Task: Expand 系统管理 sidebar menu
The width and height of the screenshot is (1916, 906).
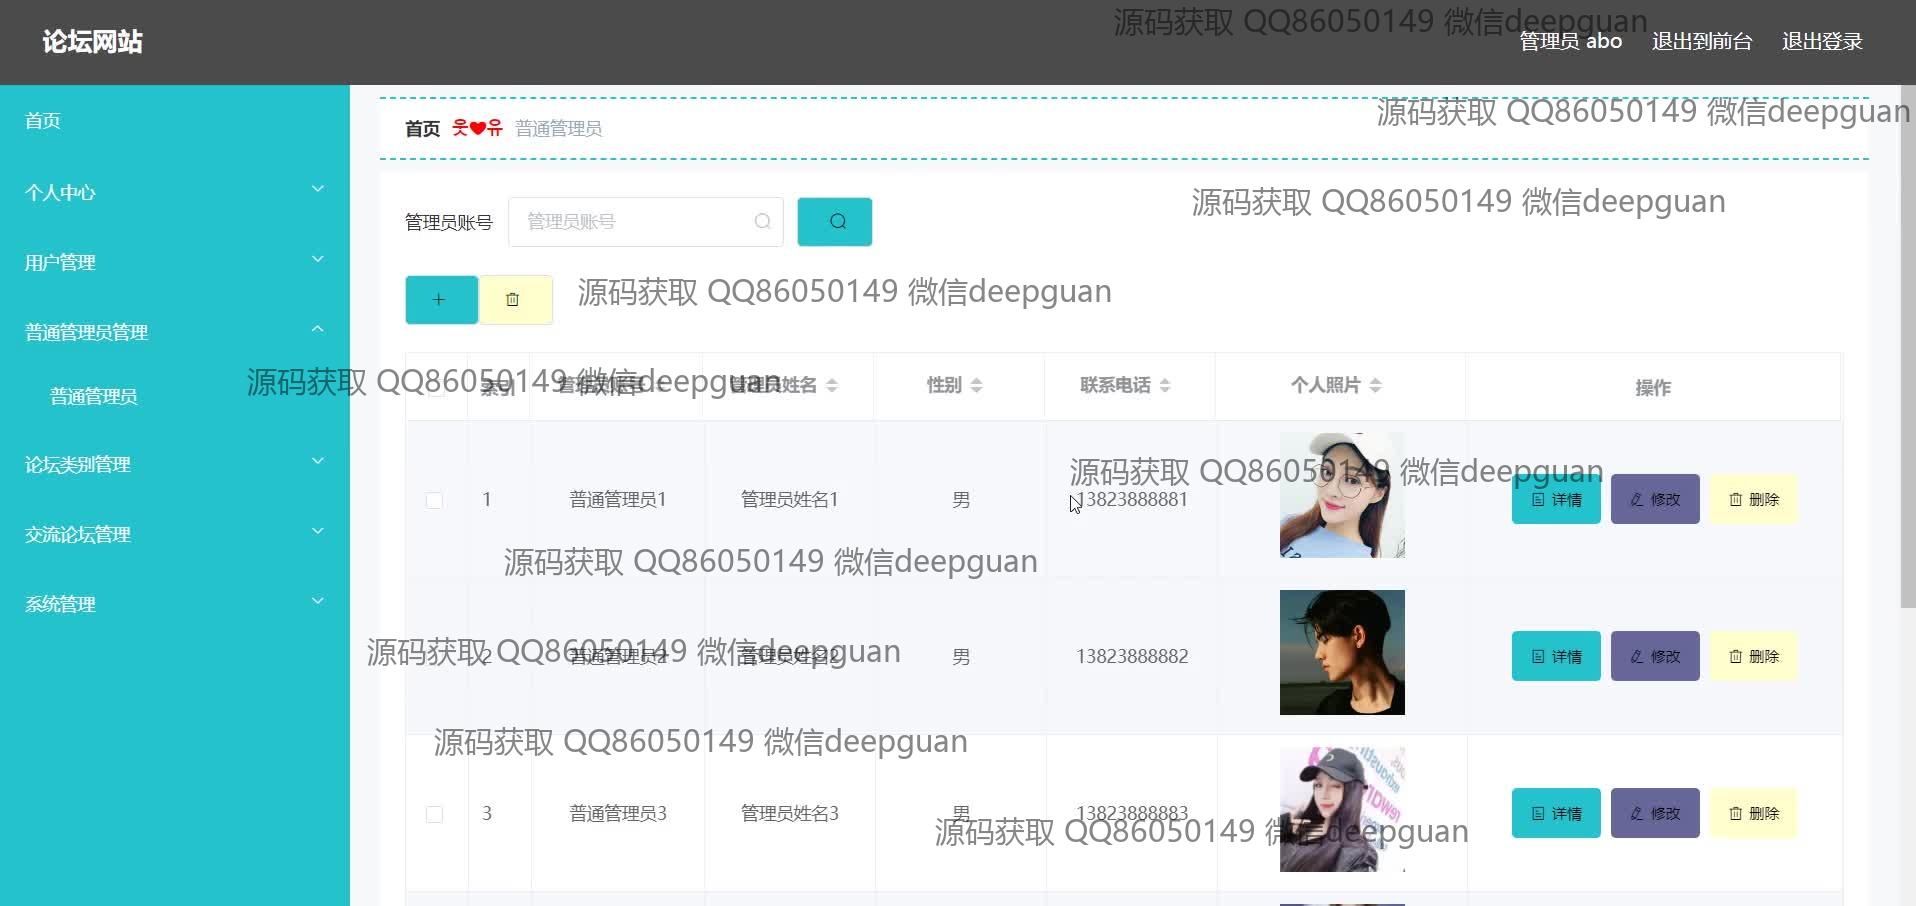Action: click(175, 604)
